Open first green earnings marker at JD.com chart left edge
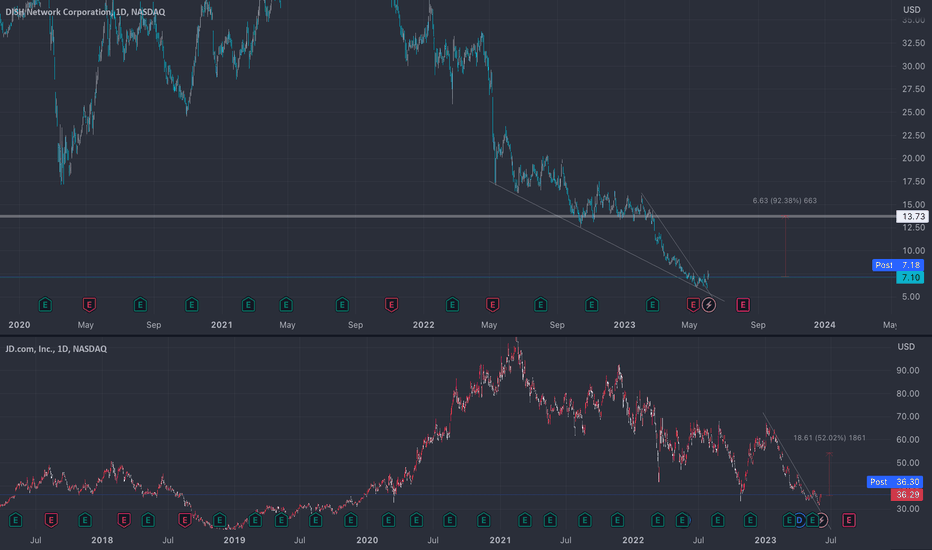Screen dimensions: 932x550 tap(15, 520)
